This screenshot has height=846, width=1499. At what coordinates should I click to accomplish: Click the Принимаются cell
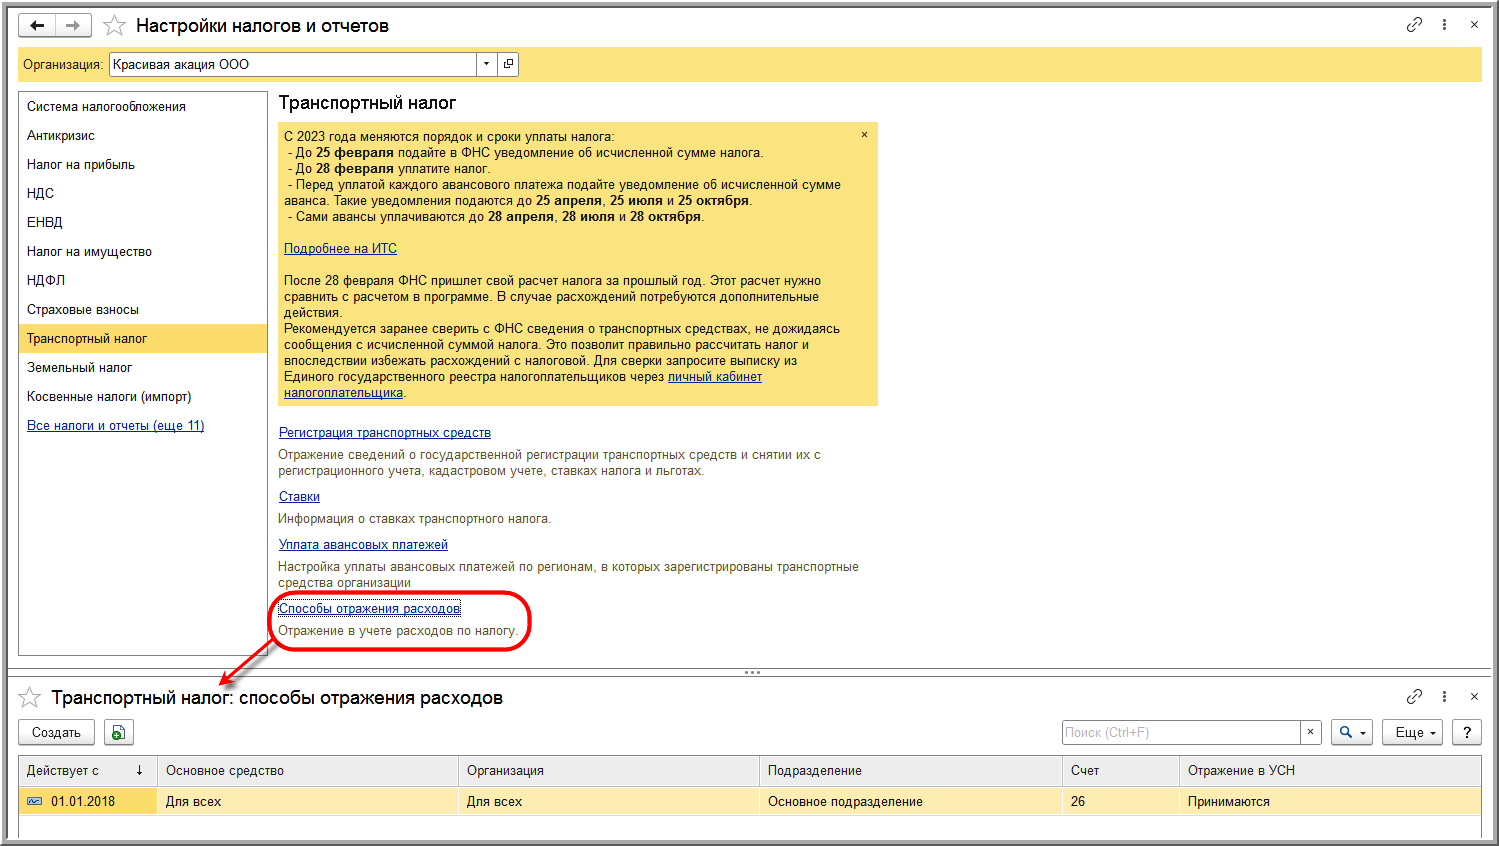pyautogui.click(x=1330, y=801)
